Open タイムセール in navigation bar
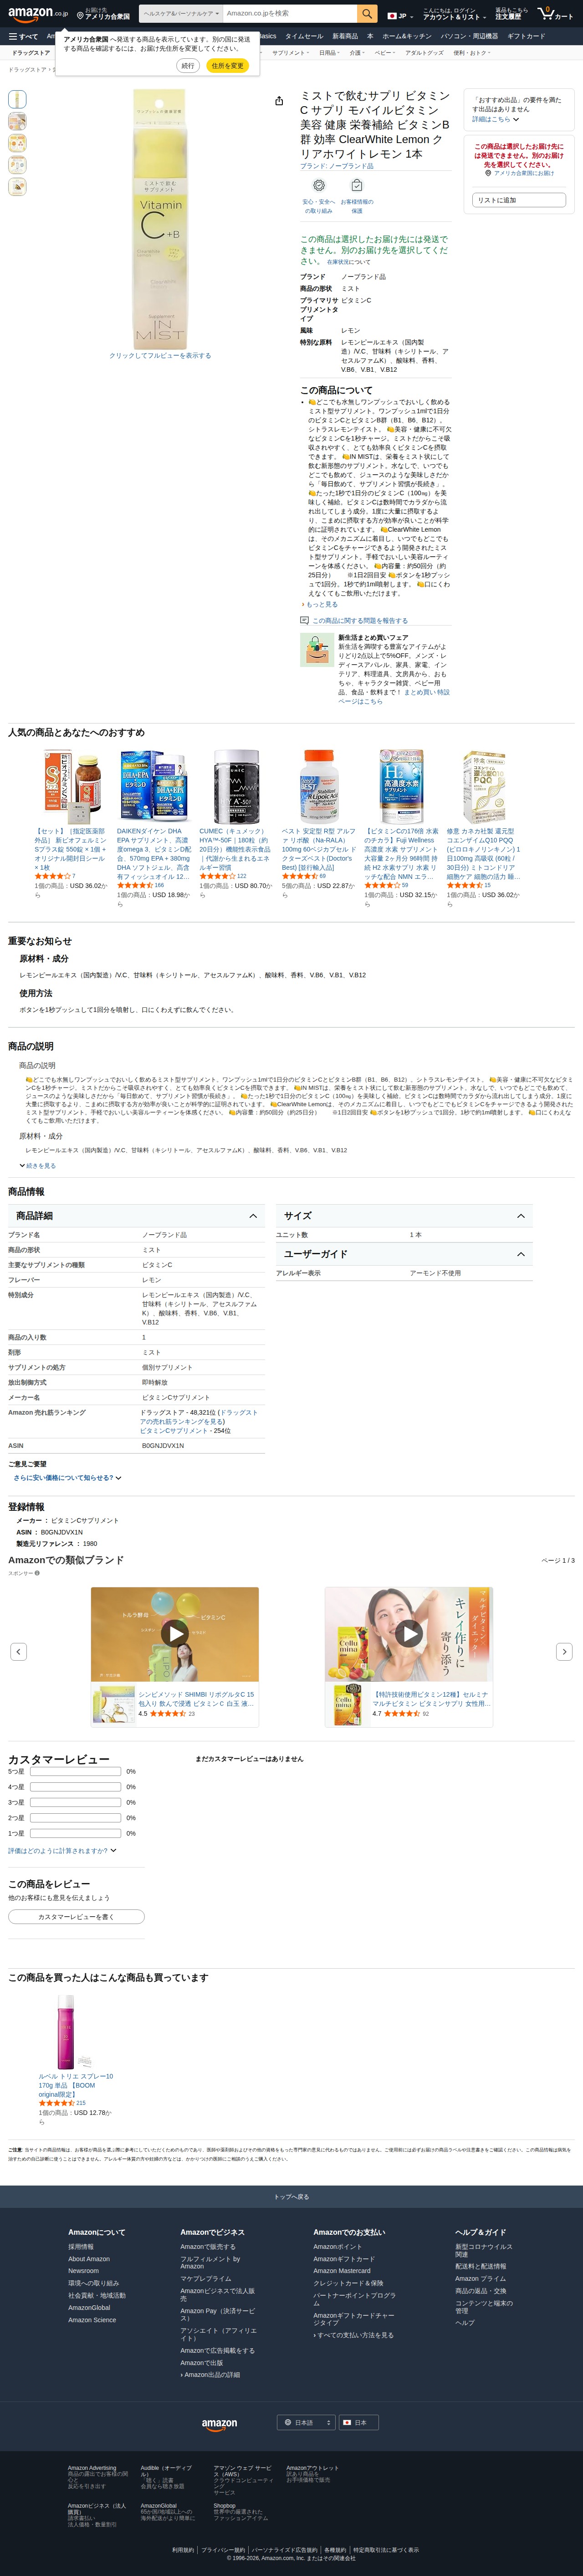583x2576 pixels. pos(304,36)
